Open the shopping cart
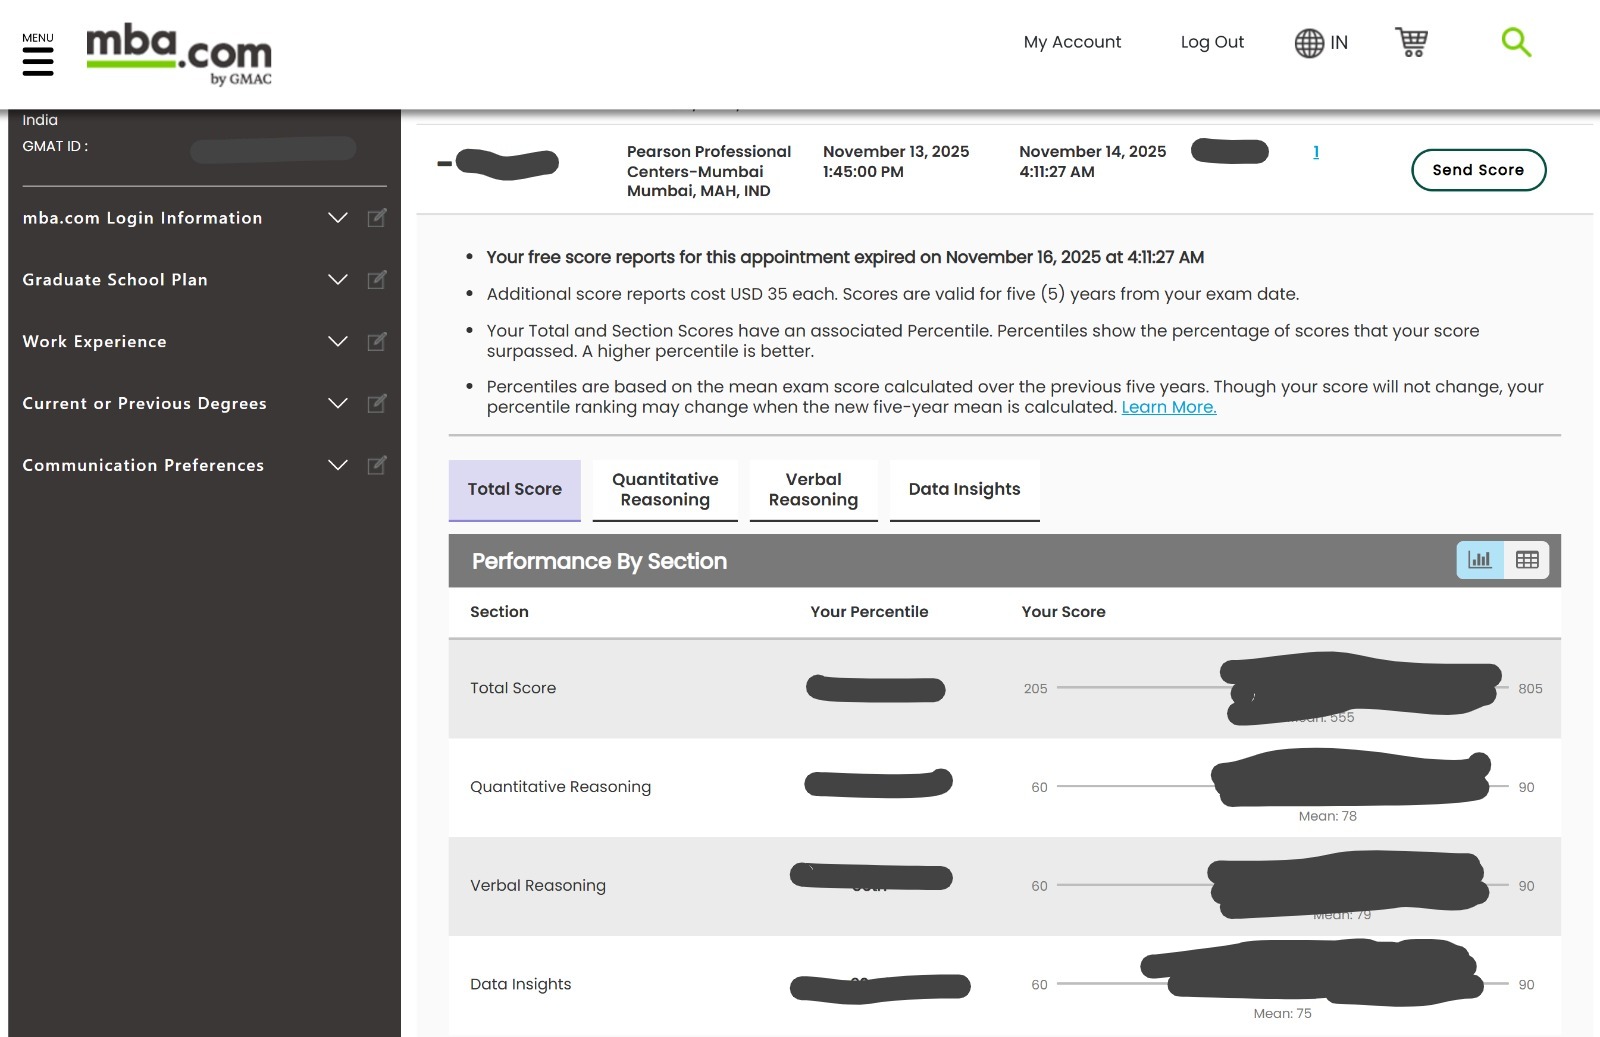Viewport: 1600px width, 1037px height. (1411, 42)
